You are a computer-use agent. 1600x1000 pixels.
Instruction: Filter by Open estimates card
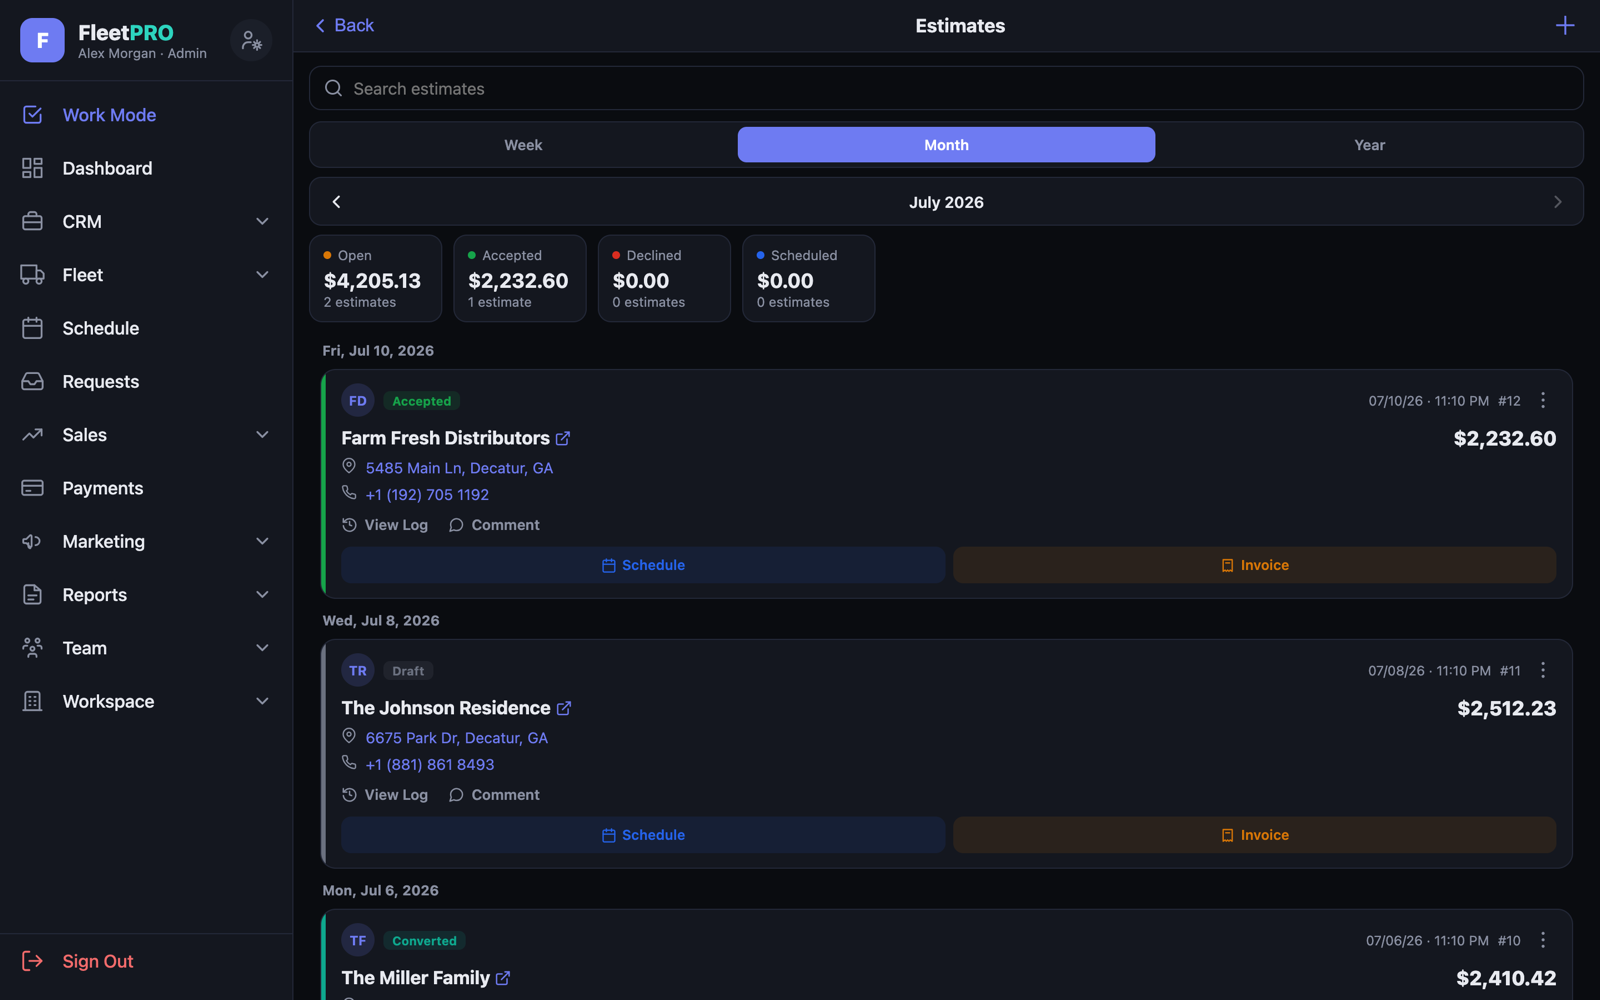(x=375, y=278)
